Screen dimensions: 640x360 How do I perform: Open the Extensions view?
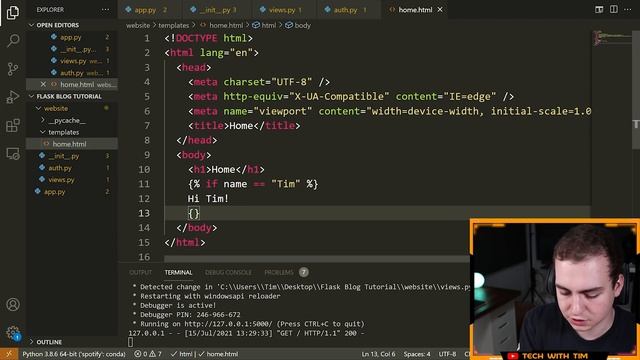[13, 125]
